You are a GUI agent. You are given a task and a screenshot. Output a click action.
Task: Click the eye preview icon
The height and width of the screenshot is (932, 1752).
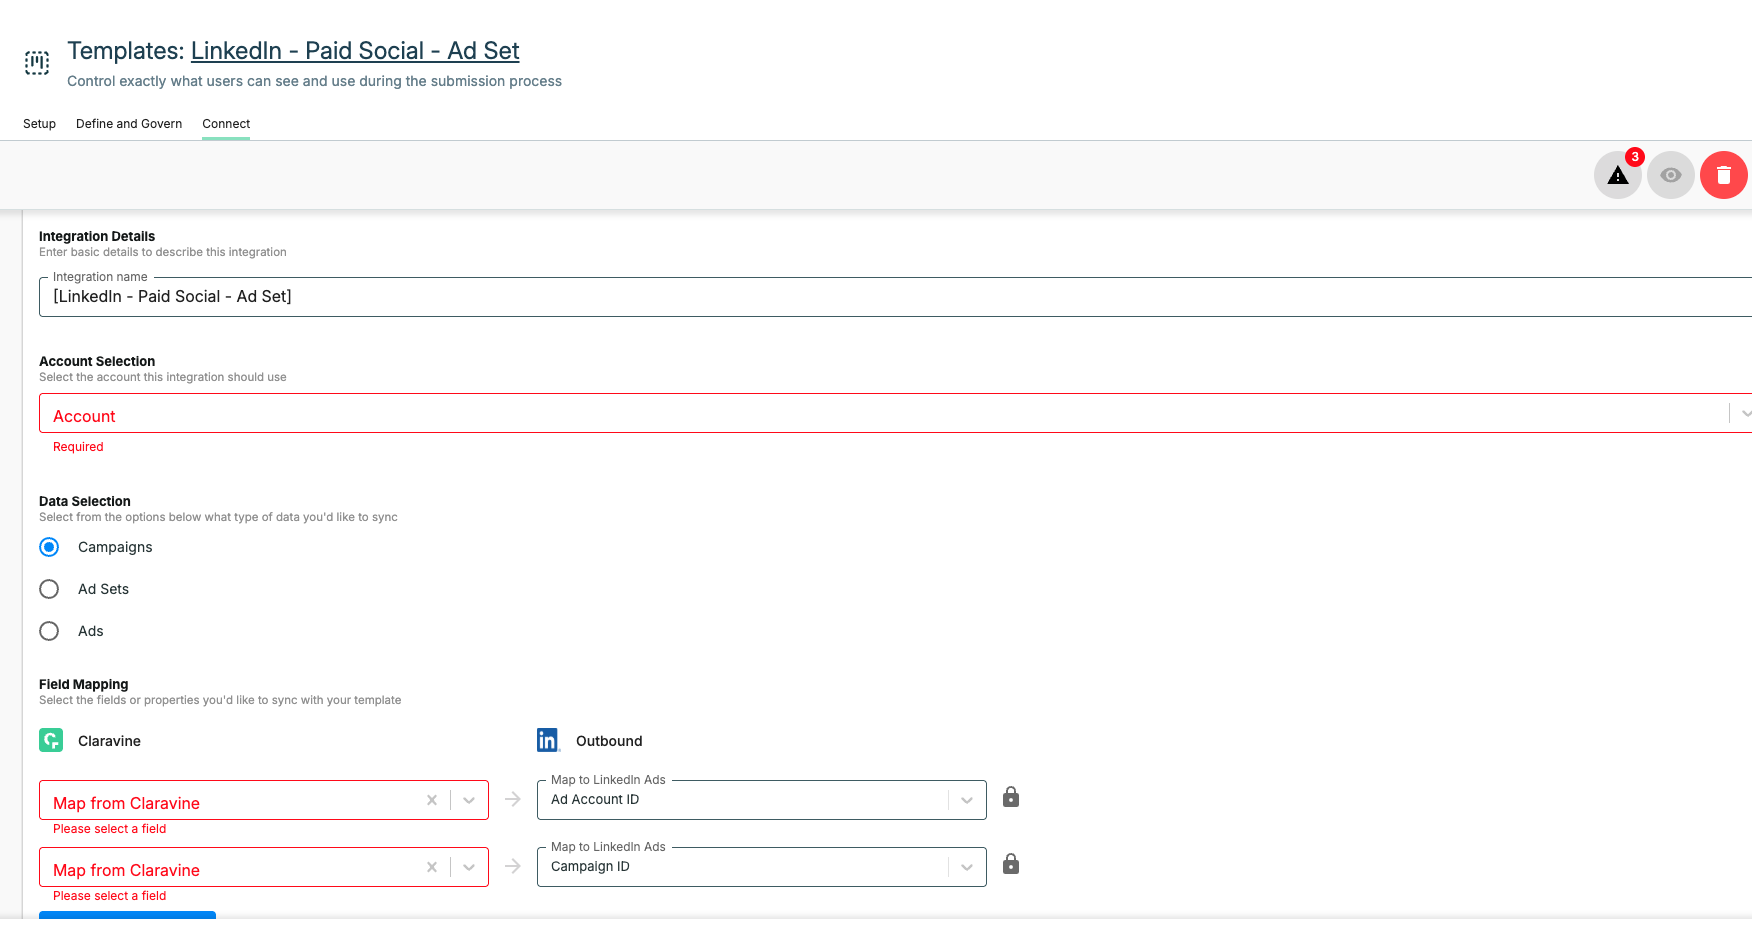(1671, 175)
